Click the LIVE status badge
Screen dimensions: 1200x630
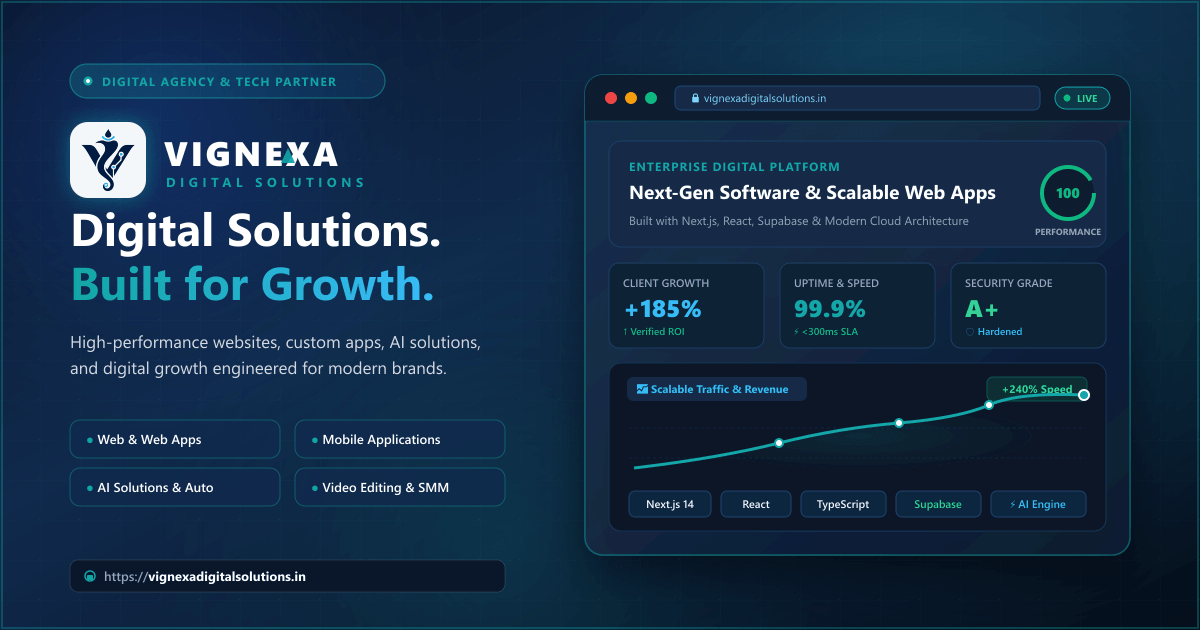pyautogui.click(x=1082, y=98)
